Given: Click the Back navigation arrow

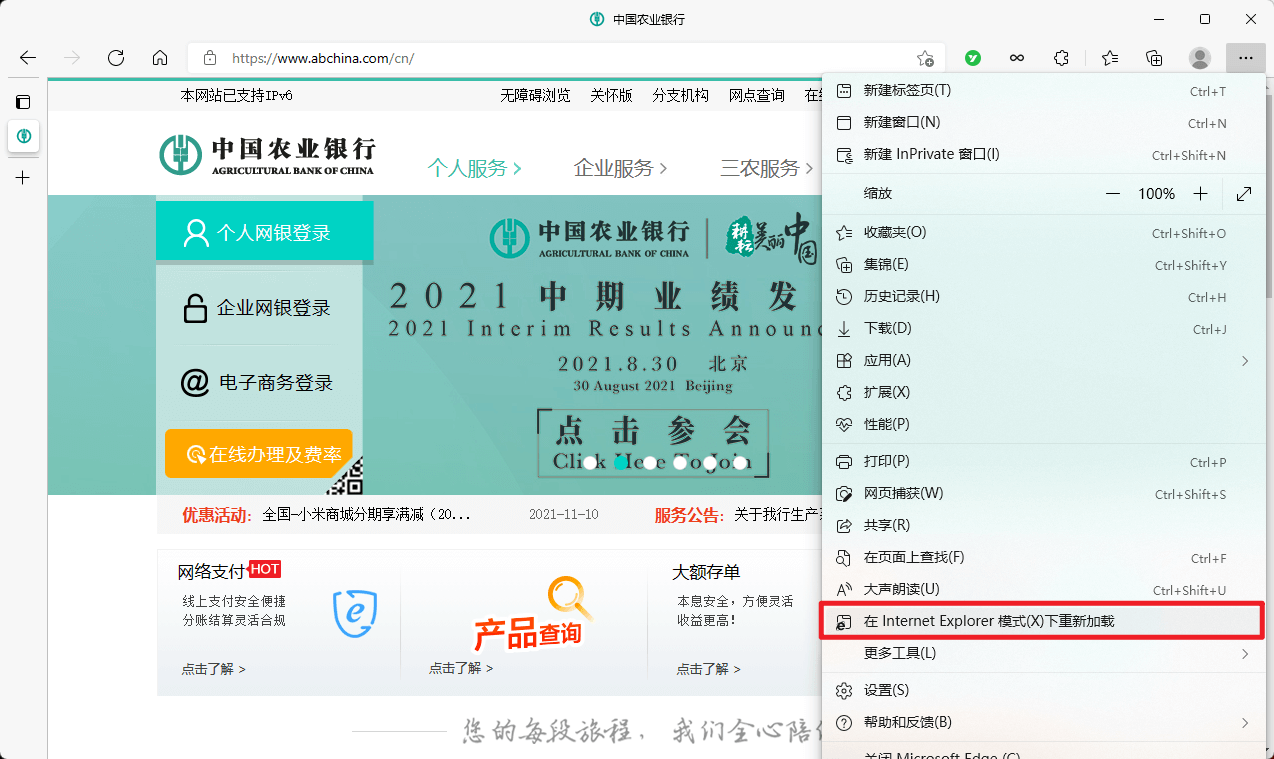Looking at the screenshot, I should pyautogui.click(x=26, y=58).
